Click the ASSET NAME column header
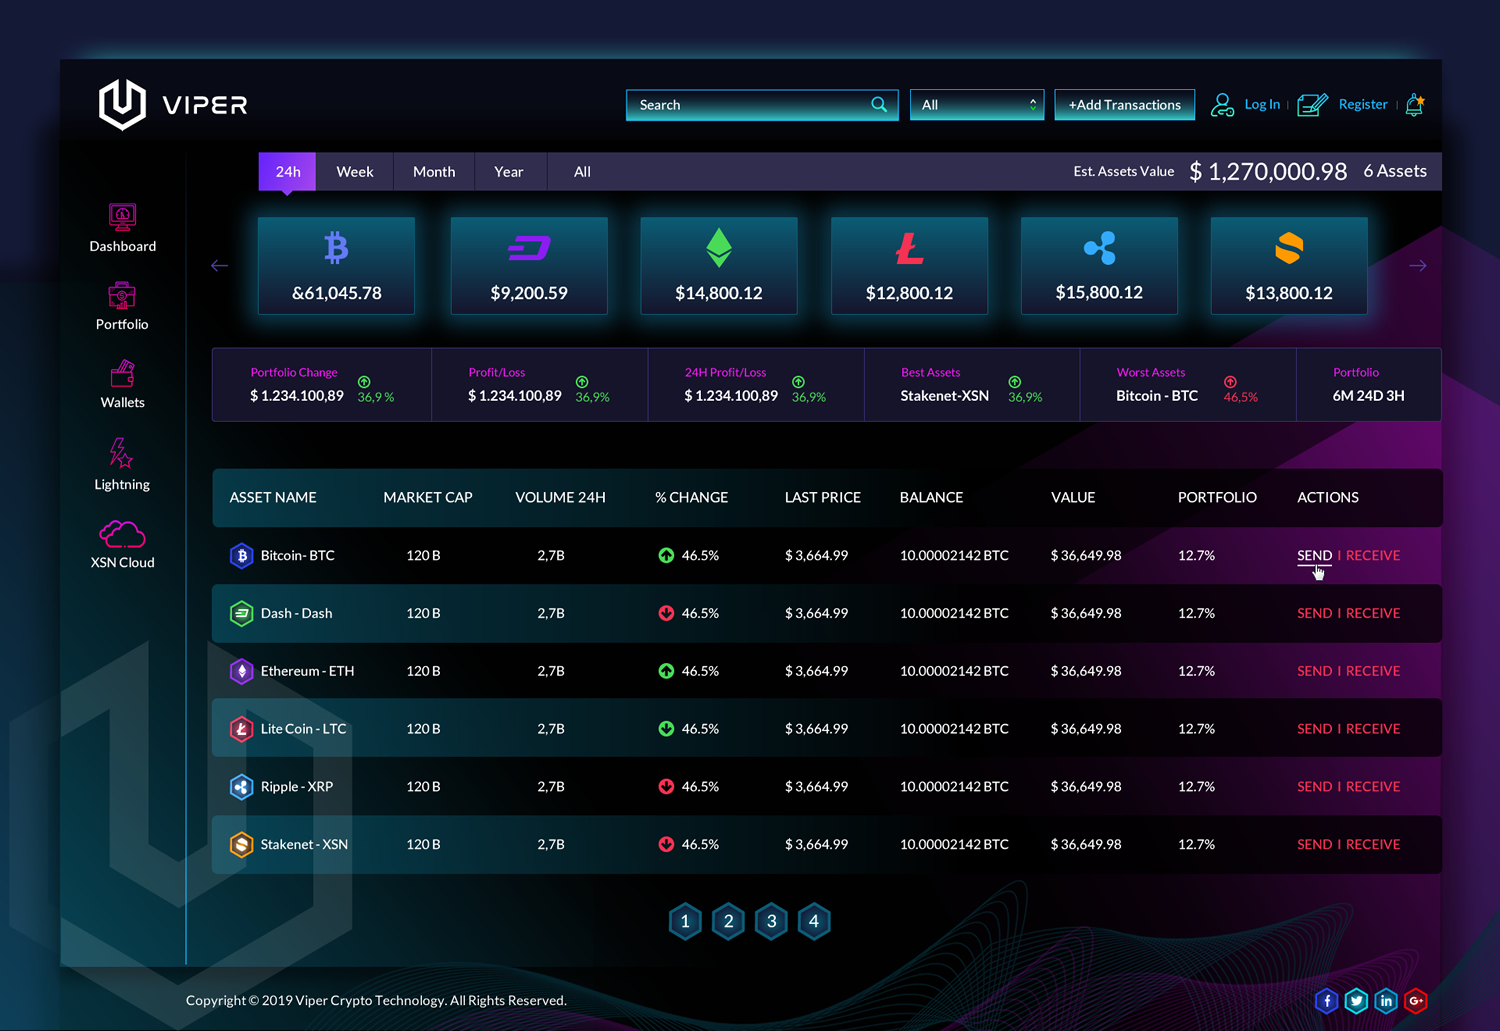 tap(273, 497)
